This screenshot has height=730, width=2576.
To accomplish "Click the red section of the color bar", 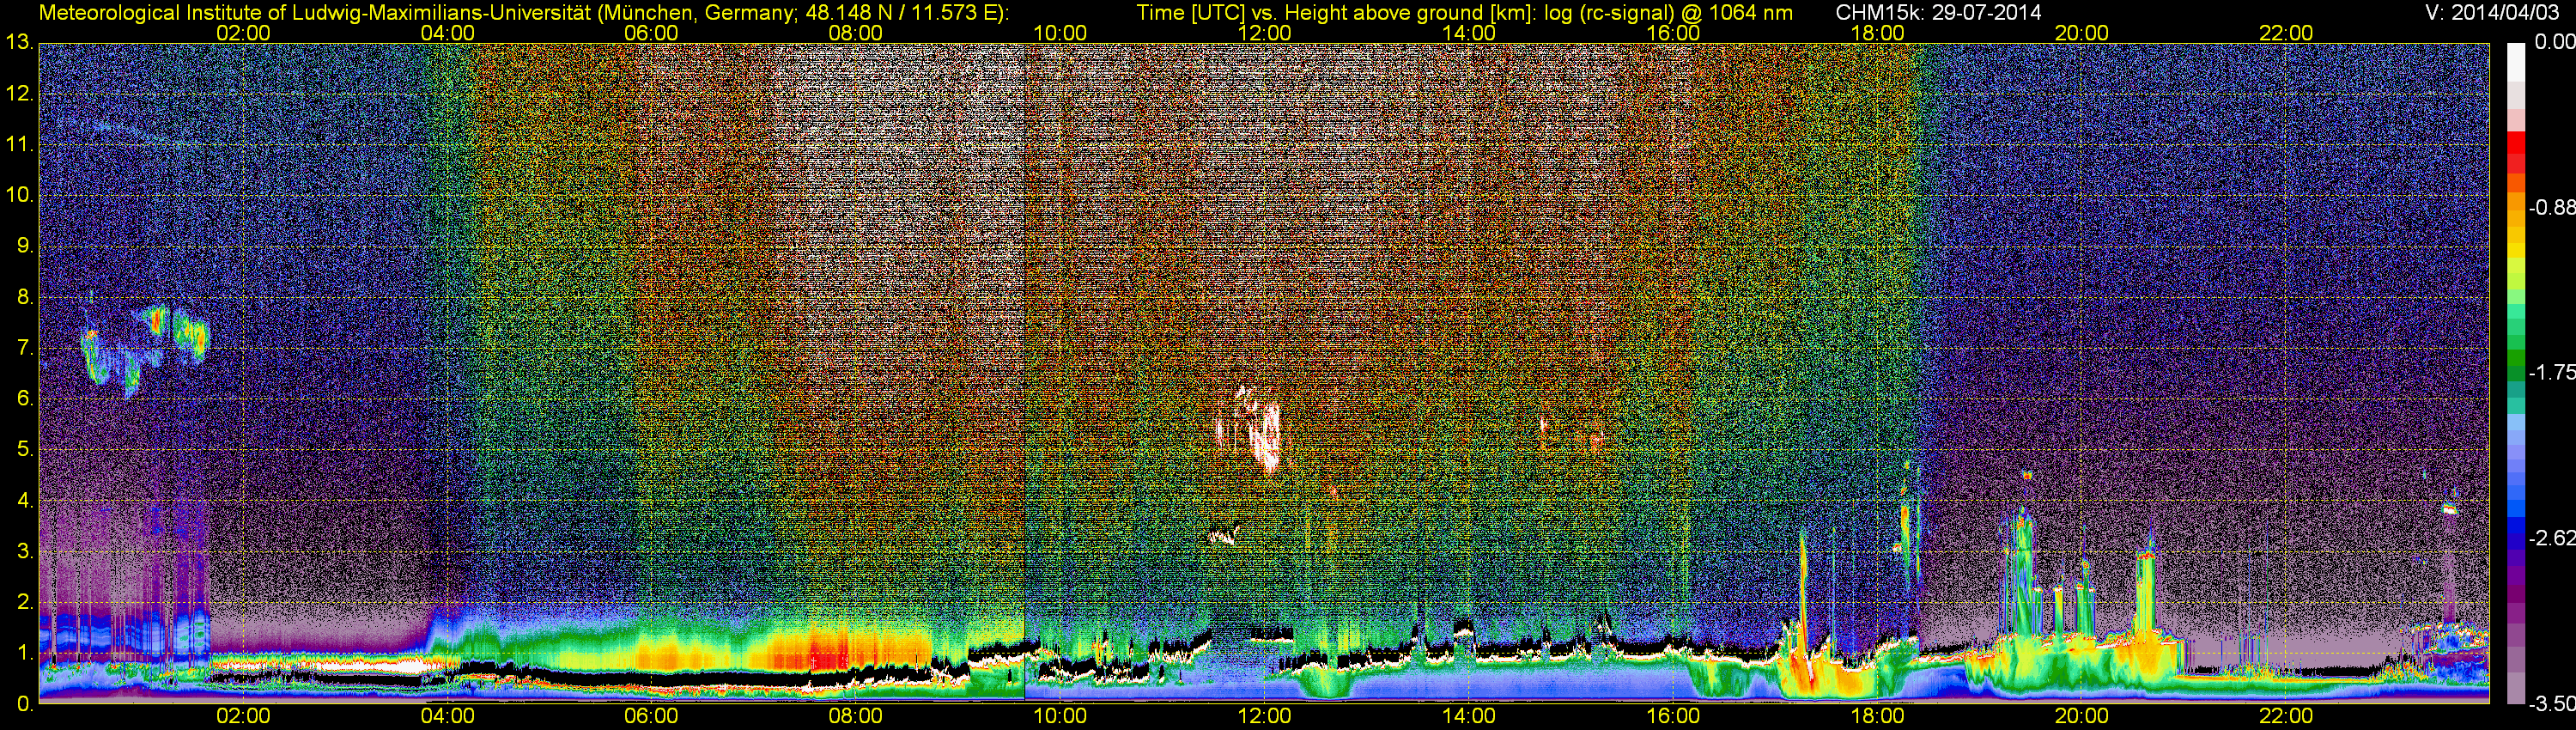I will pos(2516,155).
